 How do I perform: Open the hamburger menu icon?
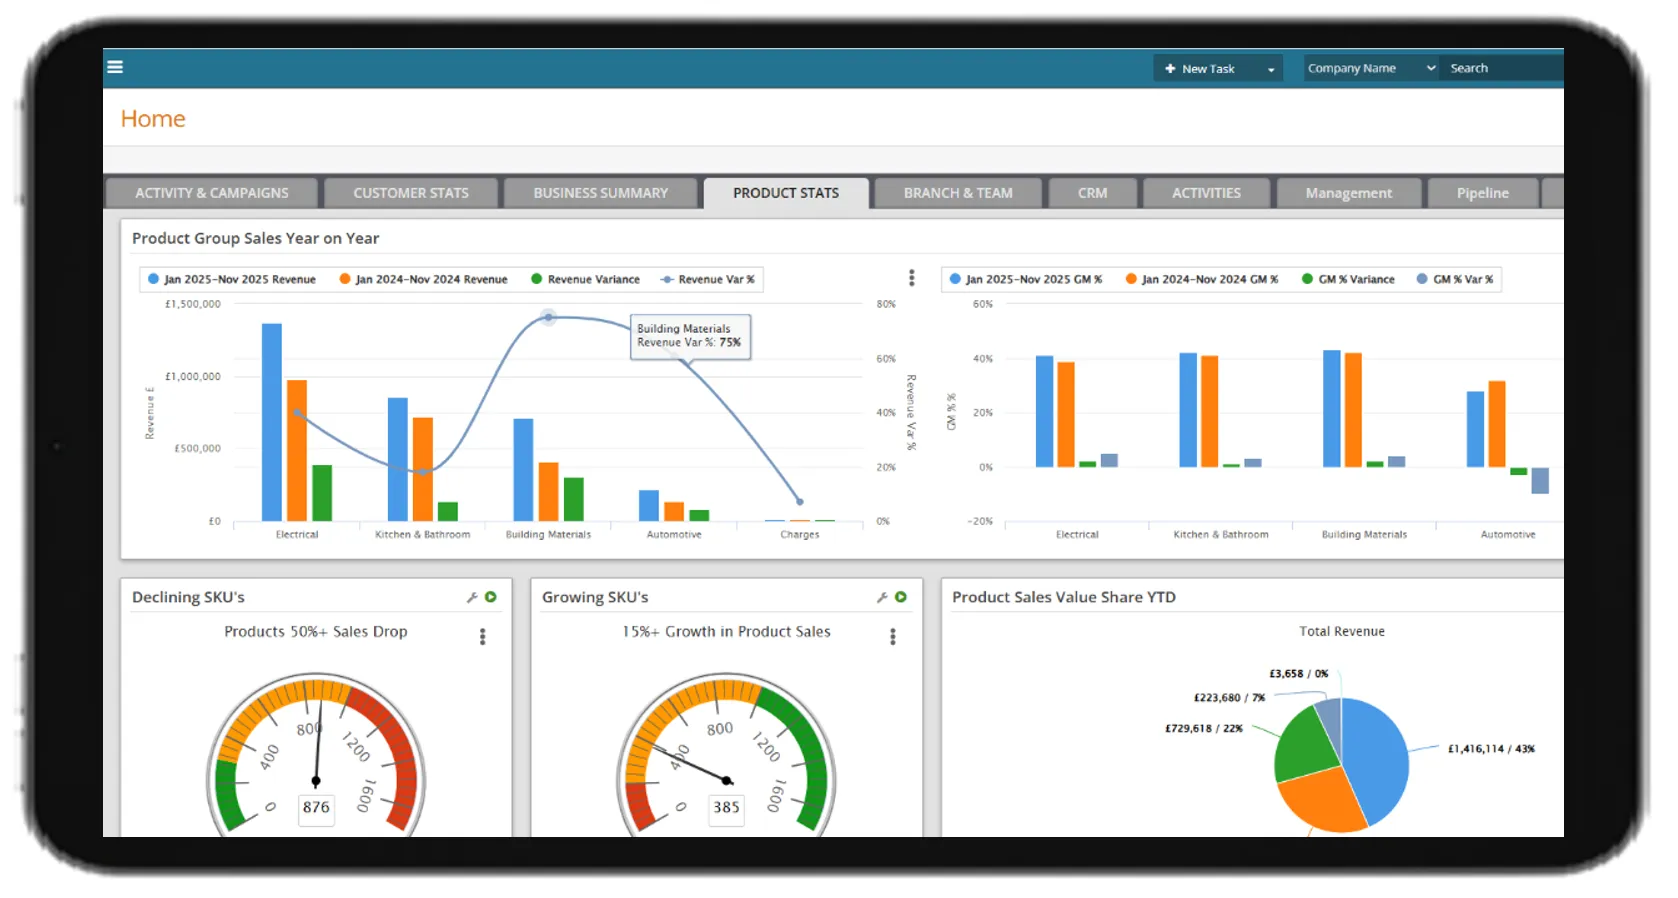coord(115,67)
